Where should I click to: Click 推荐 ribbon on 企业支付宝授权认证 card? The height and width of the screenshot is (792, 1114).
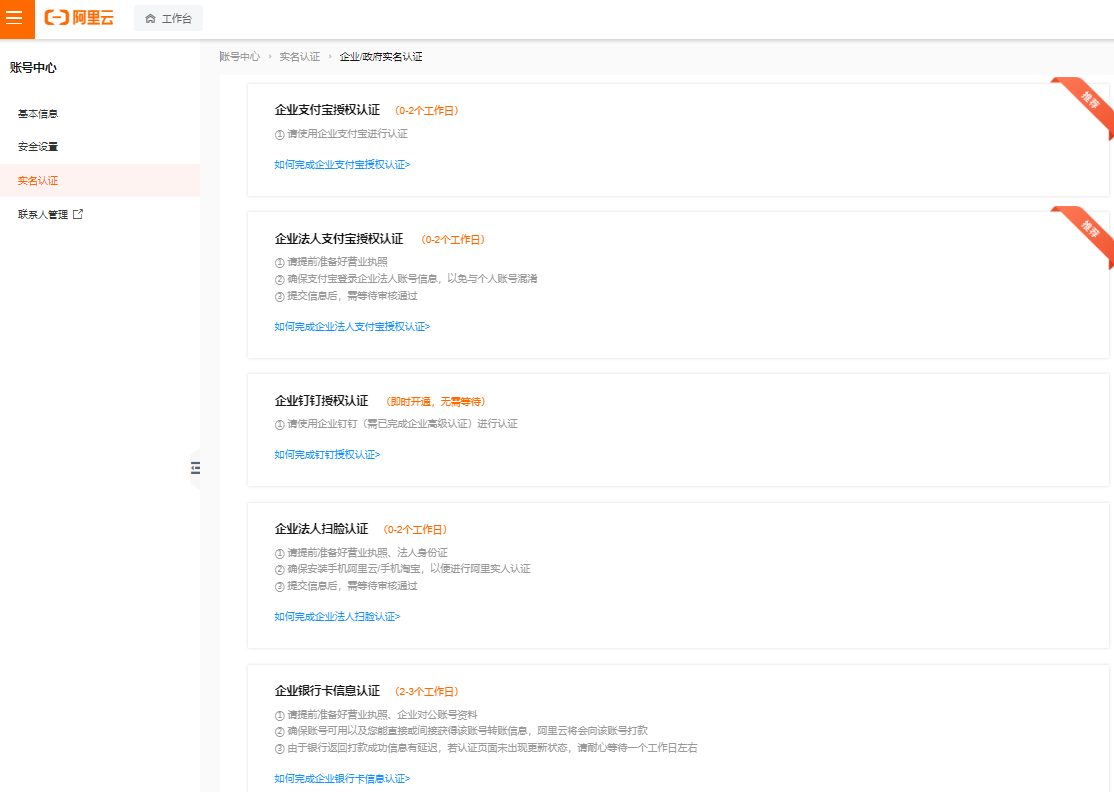pyautogui.click(x=1090, y=101)
